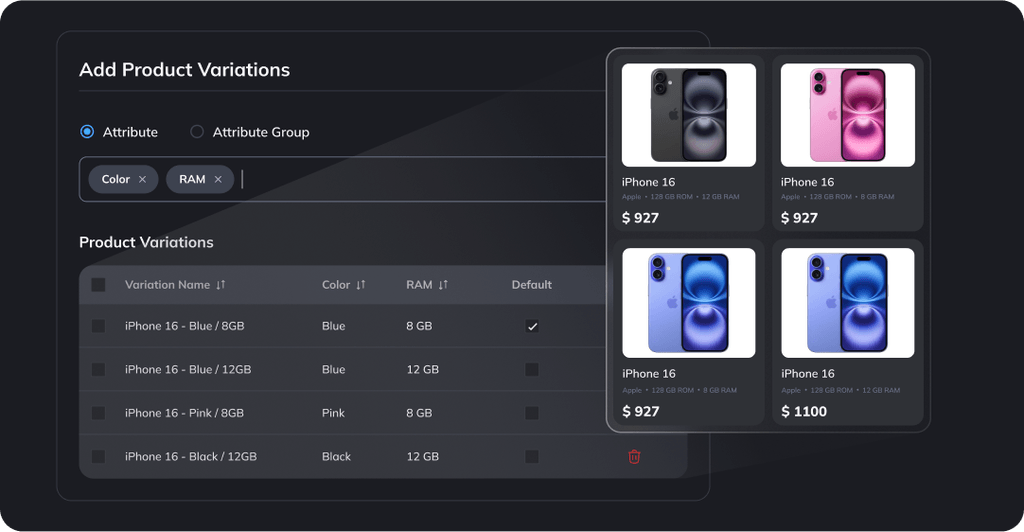Uncheck Default for Blue / 8GB variation

pyautogui.click(x=532, y=326)
